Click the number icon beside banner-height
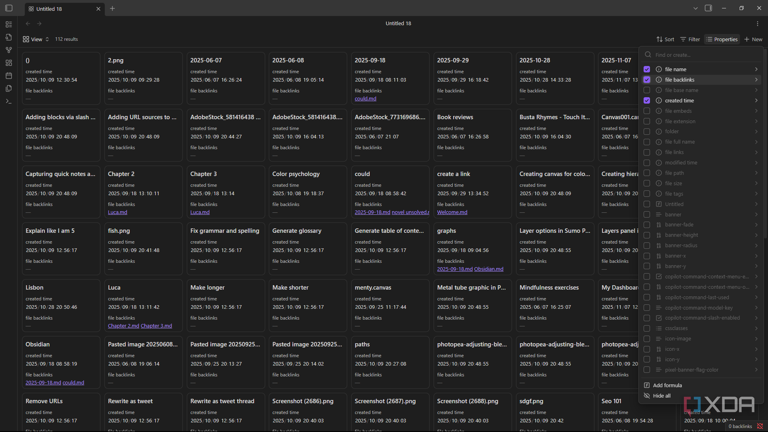The height and width of the screenshot is (432, 768). pos(659,235)
